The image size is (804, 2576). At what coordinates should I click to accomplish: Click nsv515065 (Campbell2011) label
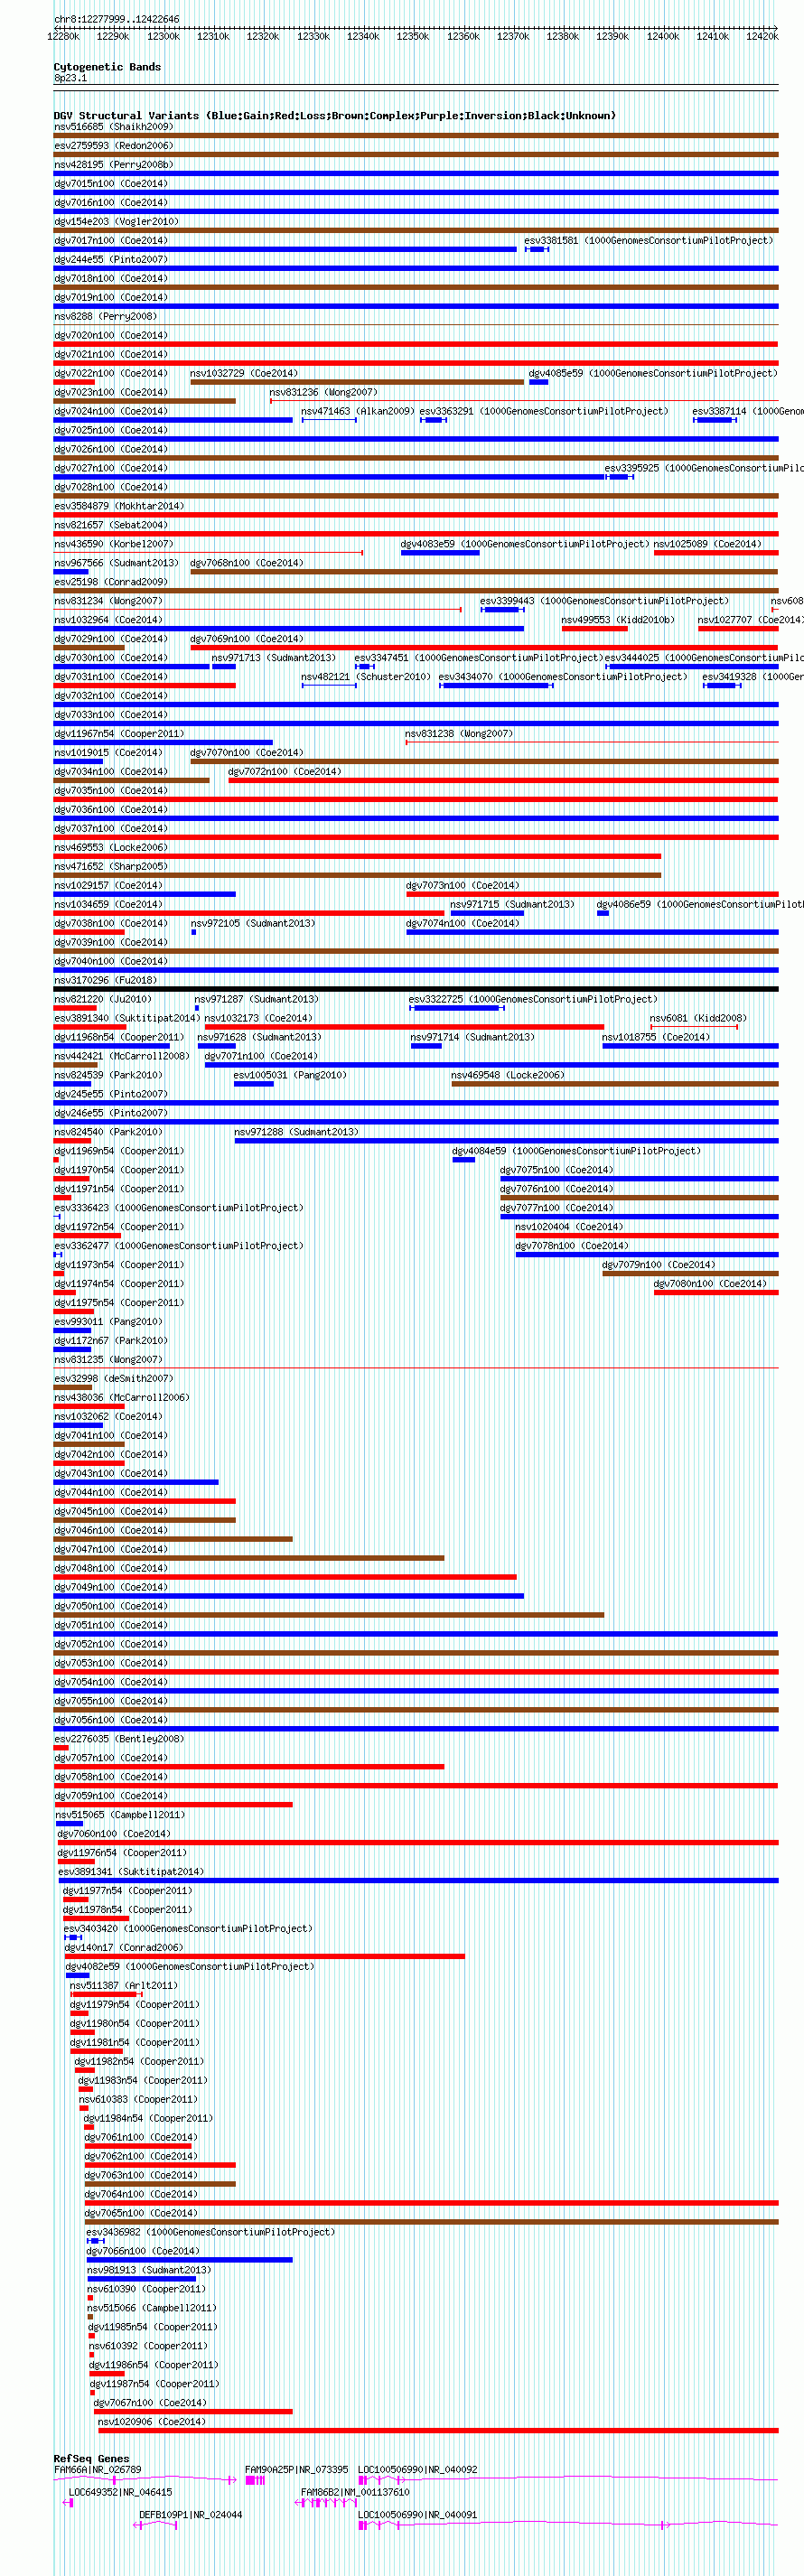[x=120, y=1815]
